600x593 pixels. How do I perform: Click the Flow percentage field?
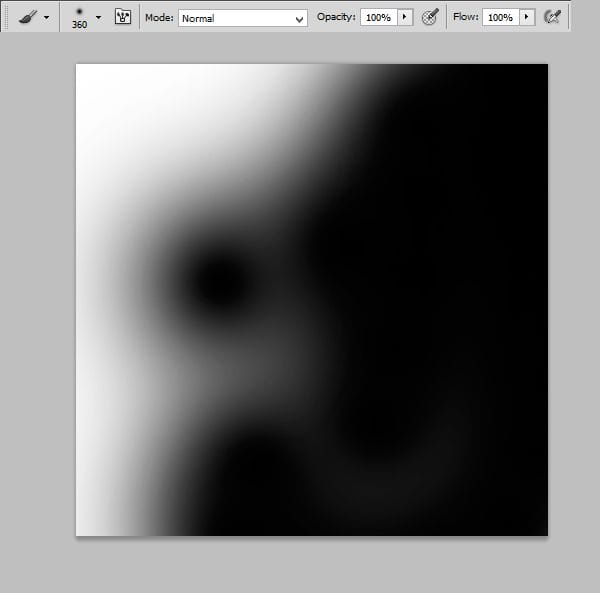click(x=499, y=18)
